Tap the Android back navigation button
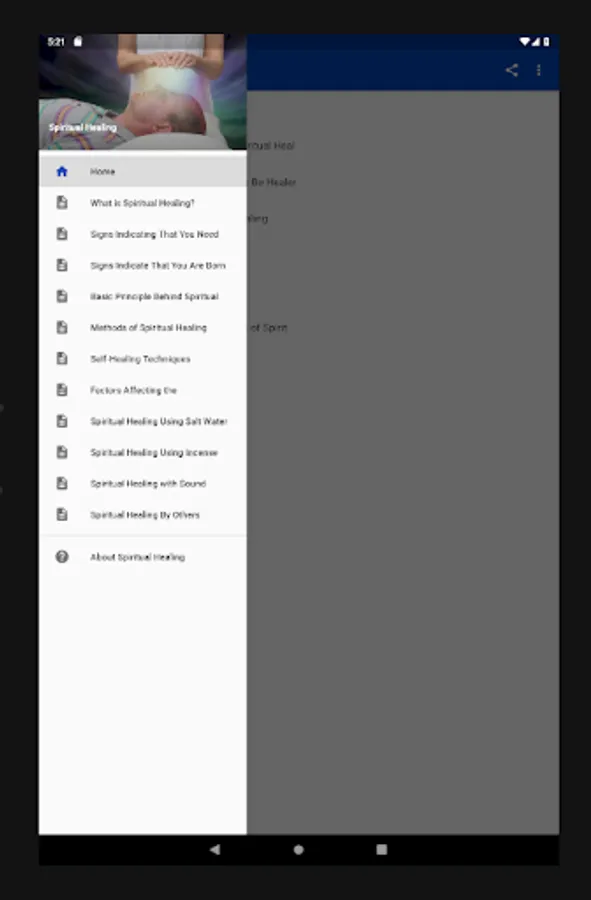Screen dimensions: 591x900 tap(215, 849)
